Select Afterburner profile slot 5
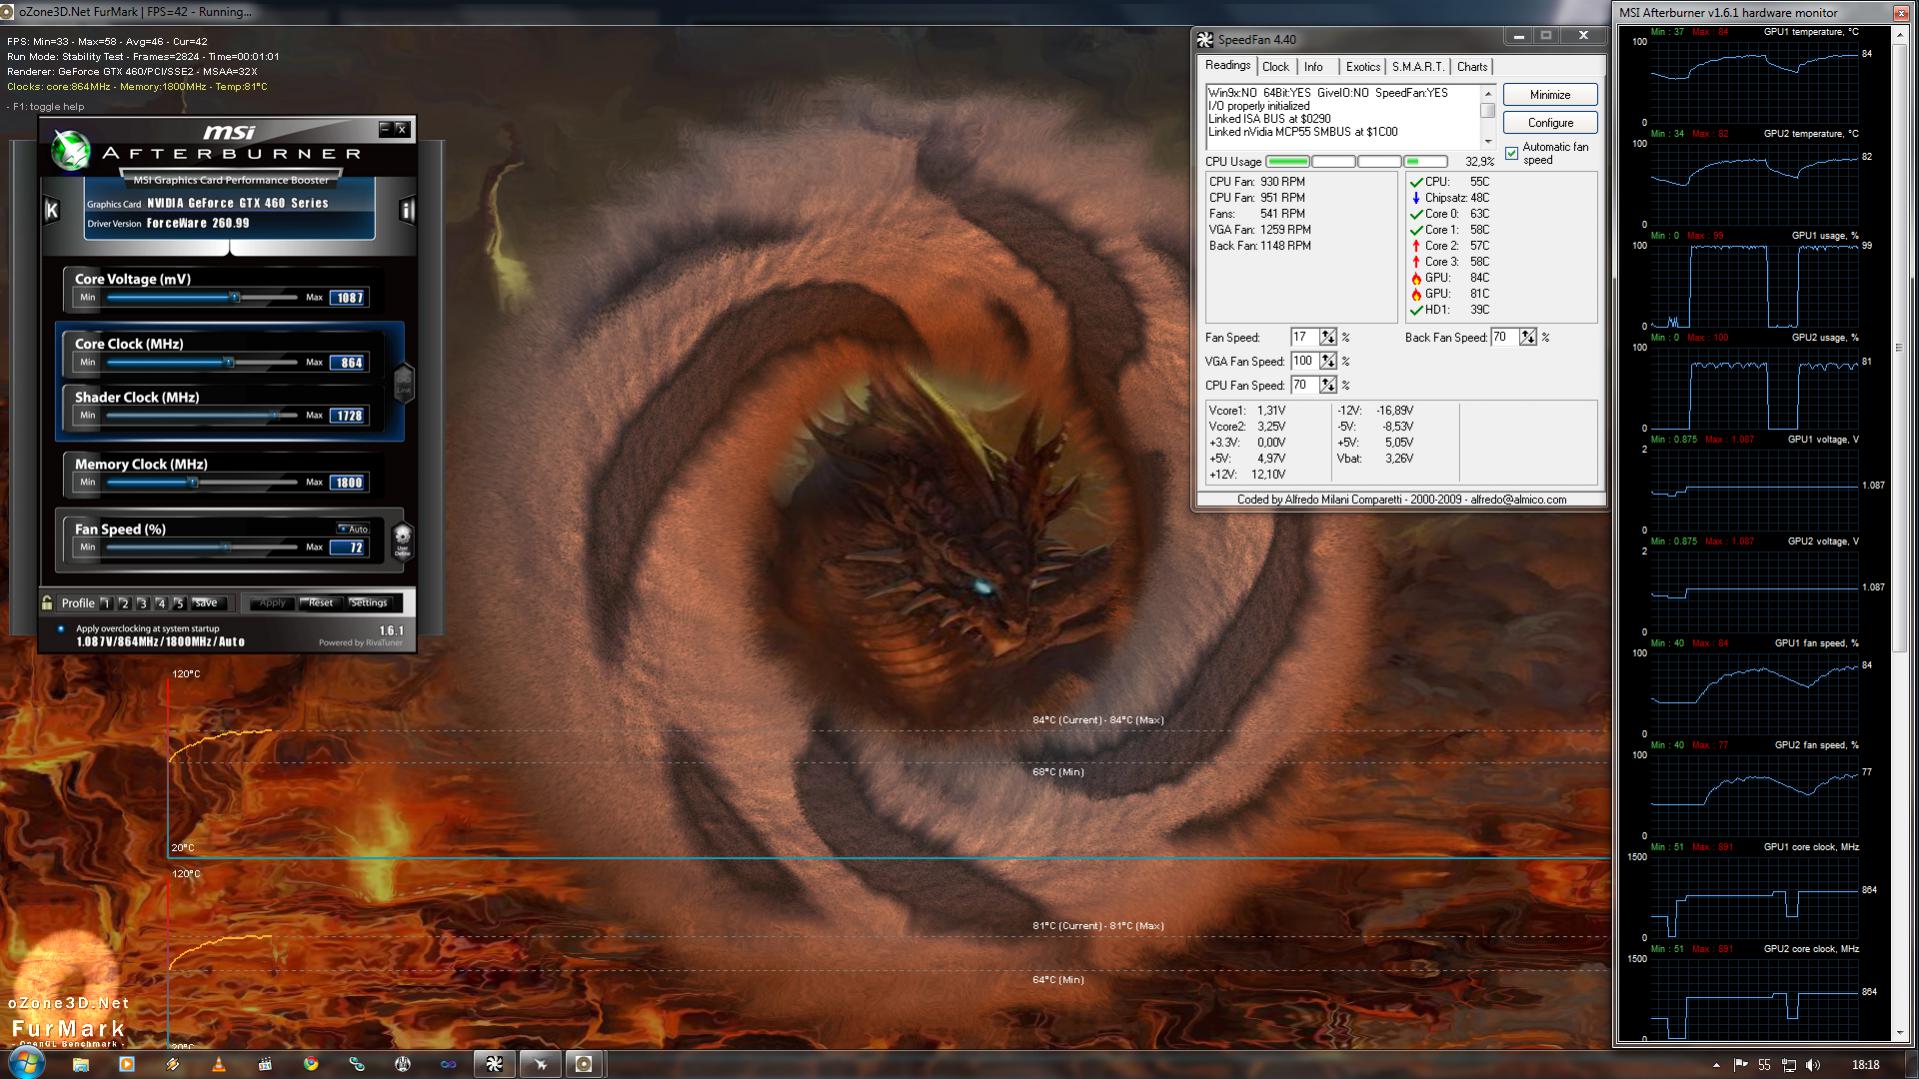Viewport: 1919px width, 1079px height. [x=179, y=603]
